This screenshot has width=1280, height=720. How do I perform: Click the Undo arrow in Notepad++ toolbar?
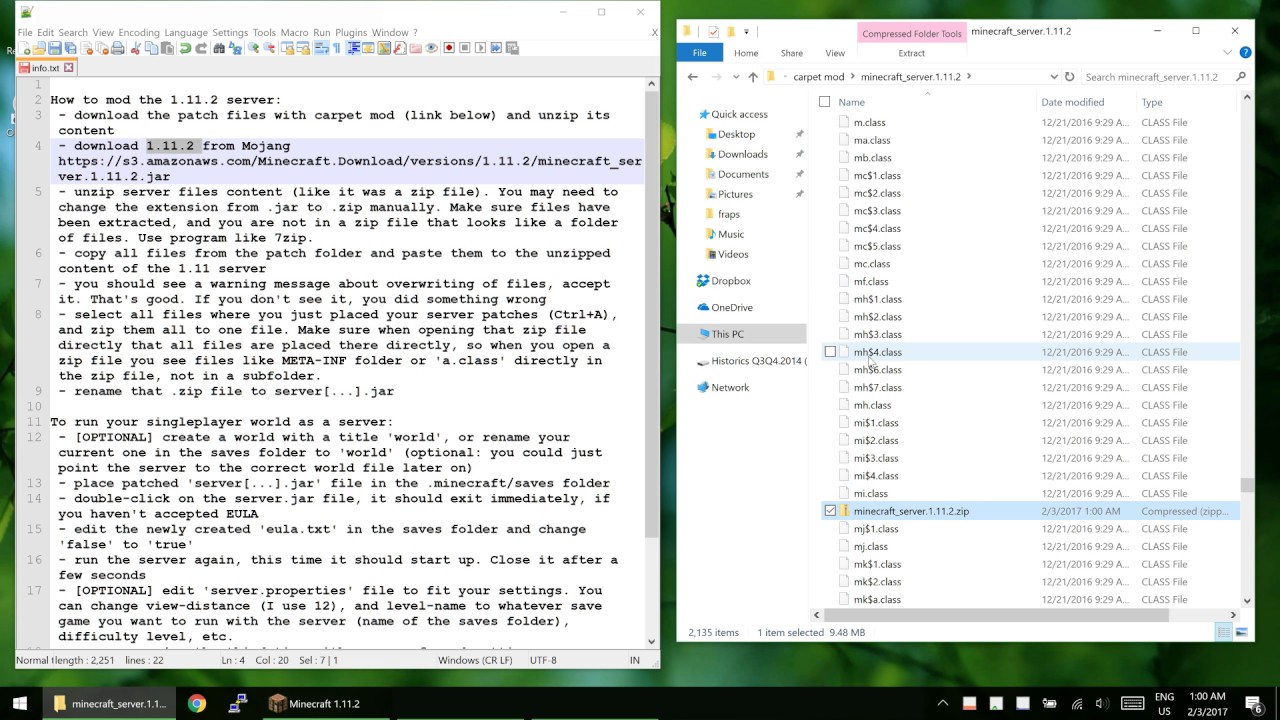coord(185,48)
